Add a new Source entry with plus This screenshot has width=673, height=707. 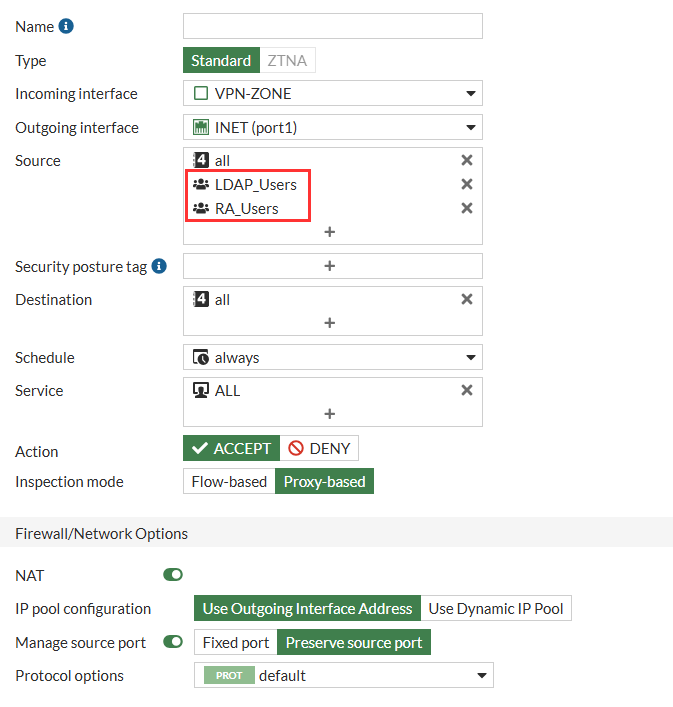pos(330,232)
